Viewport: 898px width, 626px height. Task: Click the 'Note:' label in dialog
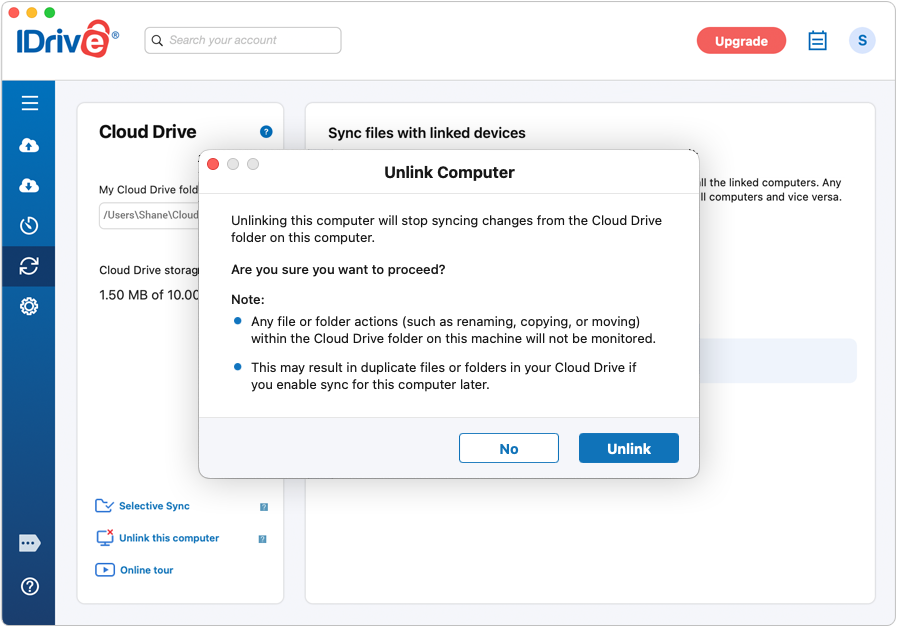(247, 300)
